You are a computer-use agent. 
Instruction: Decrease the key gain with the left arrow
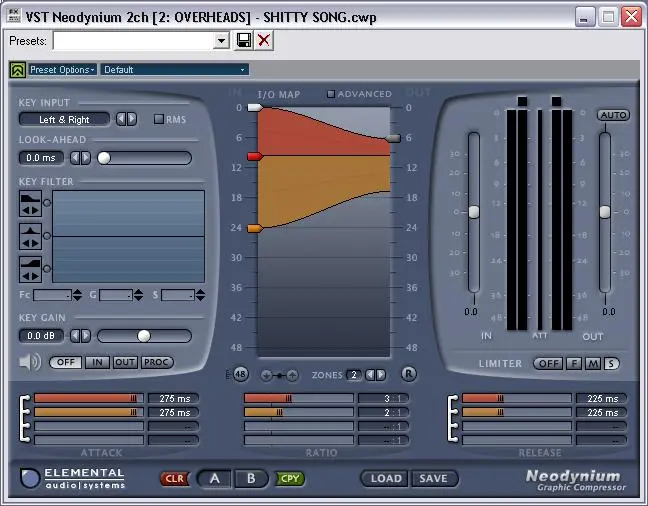[x=75, y=335]
